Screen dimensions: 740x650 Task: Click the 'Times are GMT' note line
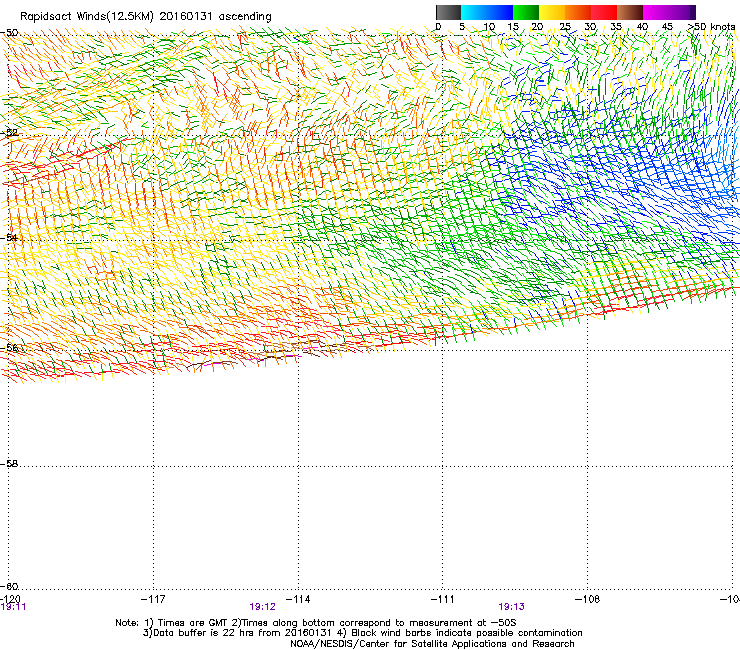pyautogui.click(x=316, y=623)
